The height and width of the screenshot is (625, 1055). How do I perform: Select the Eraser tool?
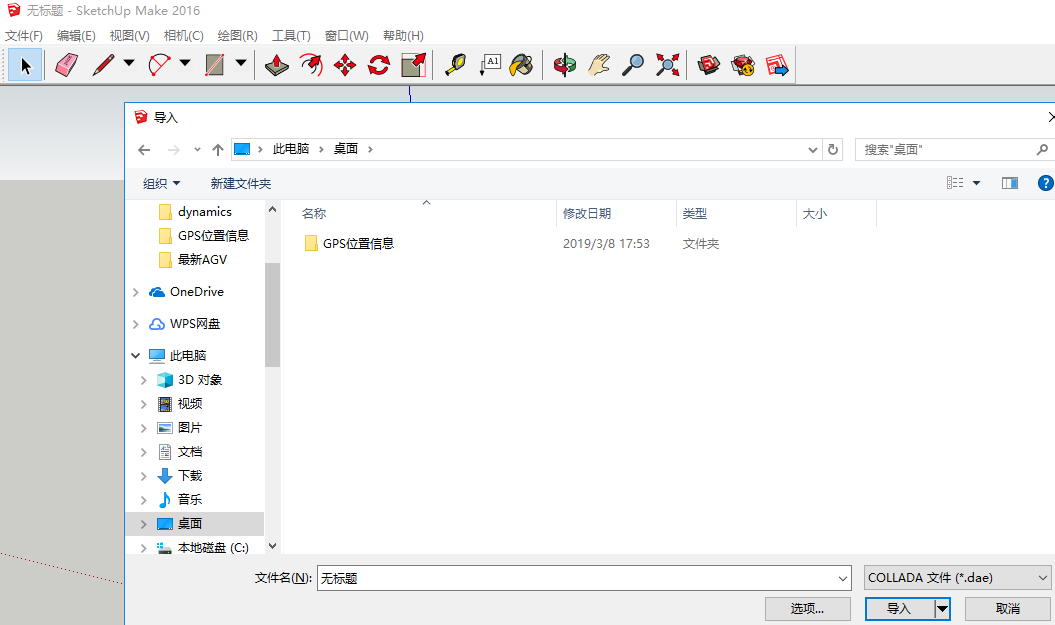pyautogui.click(x=66, y=65)
